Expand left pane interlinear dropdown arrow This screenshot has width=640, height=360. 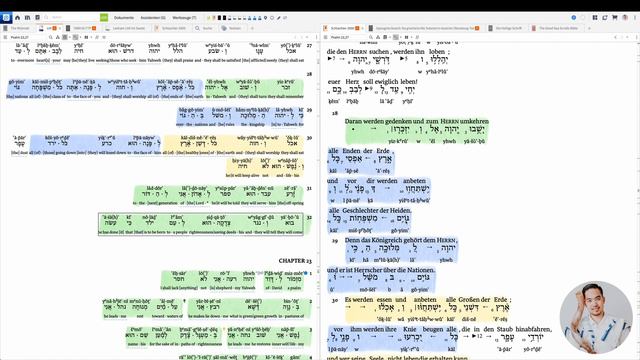pos(80,37)
